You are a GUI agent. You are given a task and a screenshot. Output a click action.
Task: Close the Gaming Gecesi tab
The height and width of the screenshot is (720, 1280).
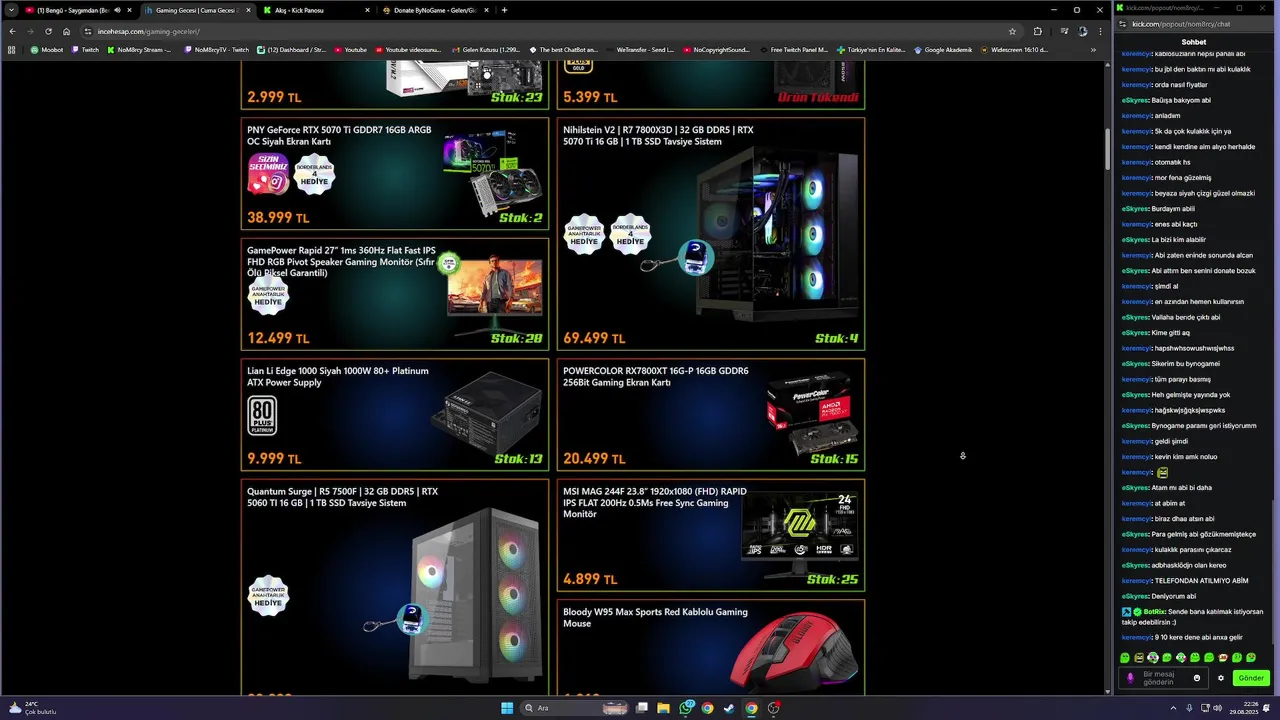[x=248, y=10]
